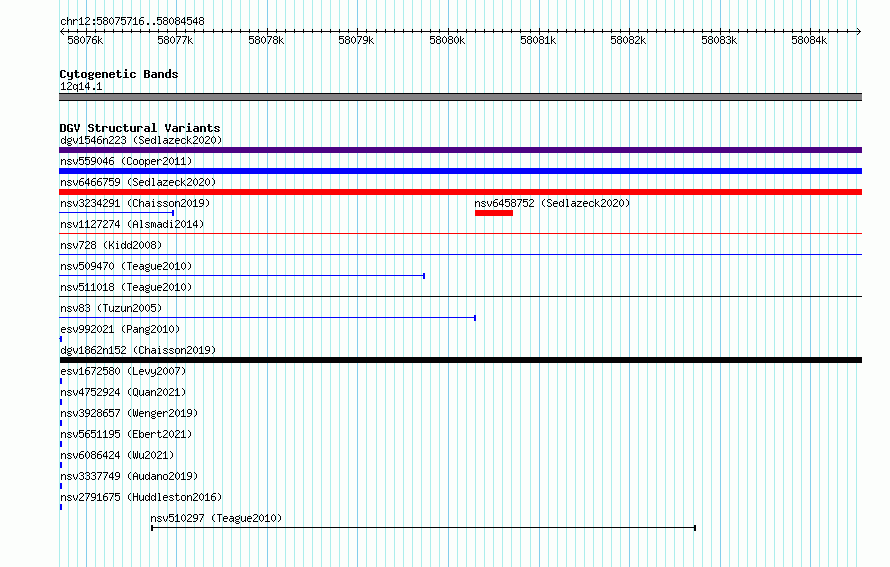Click the 58082k ruler tick label
Image resolution: width=890 pixels, height=567 pixels.
pos(628,40)
